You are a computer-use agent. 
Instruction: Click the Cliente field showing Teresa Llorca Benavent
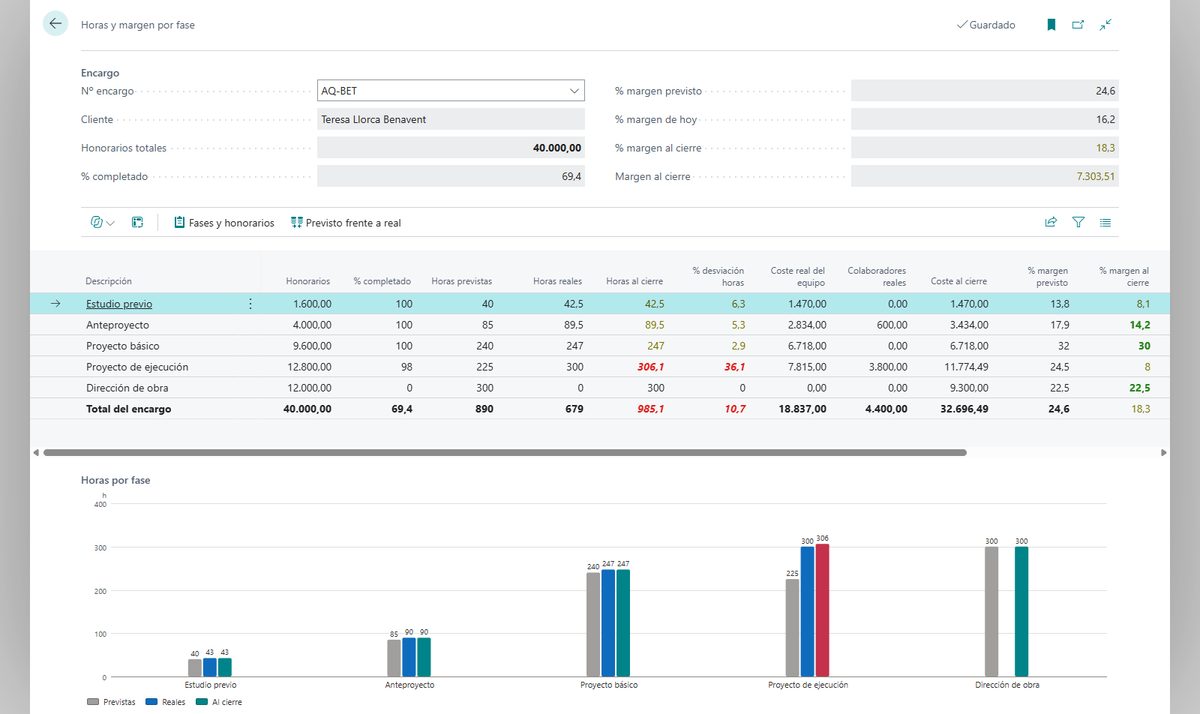(x=451, y=119)
